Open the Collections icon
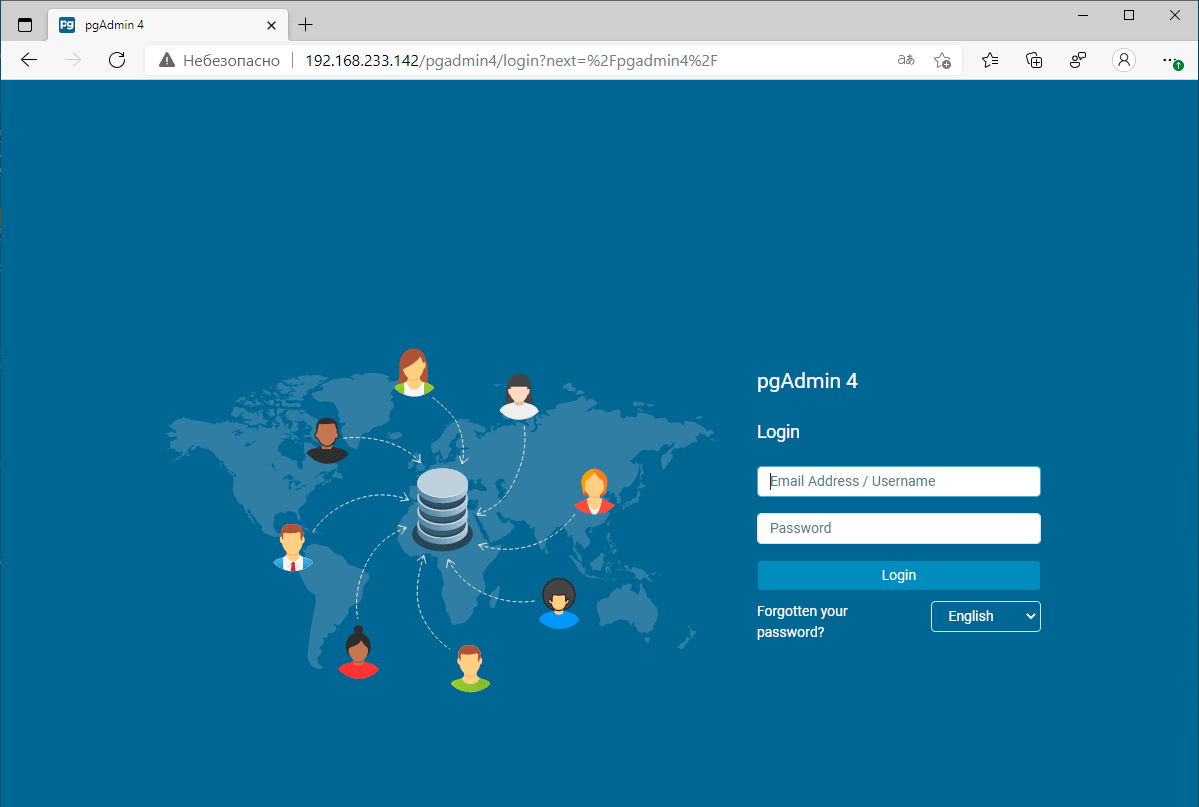 click(1034, 60)
